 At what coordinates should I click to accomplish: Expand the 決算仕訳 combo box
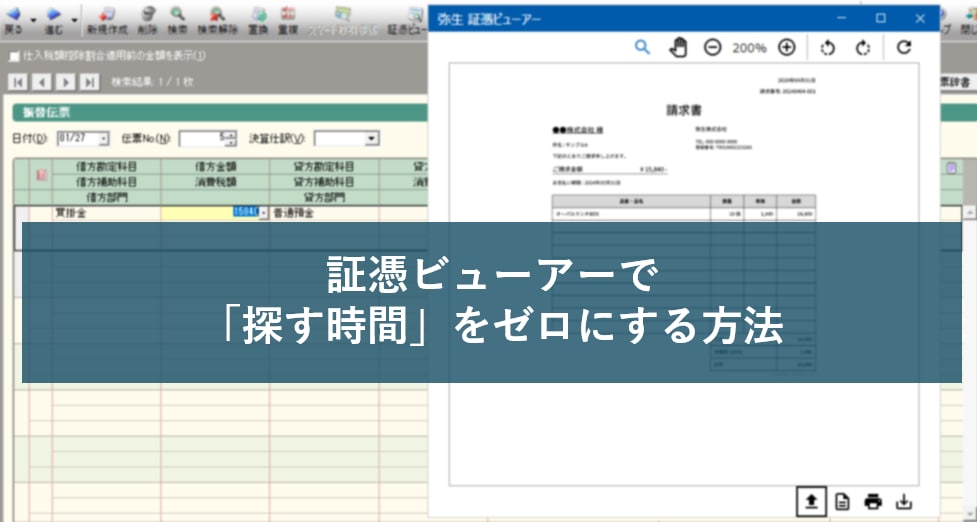coord(372,138)
